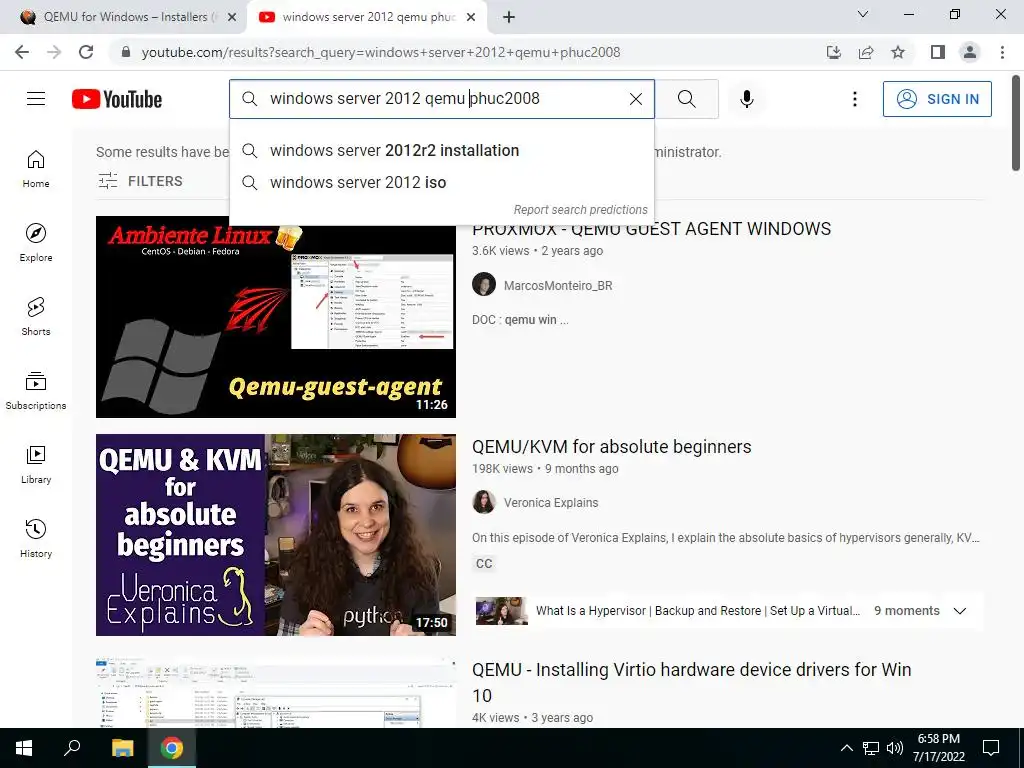View site info lock icon
1024x768 pixels.
(126, 52)
